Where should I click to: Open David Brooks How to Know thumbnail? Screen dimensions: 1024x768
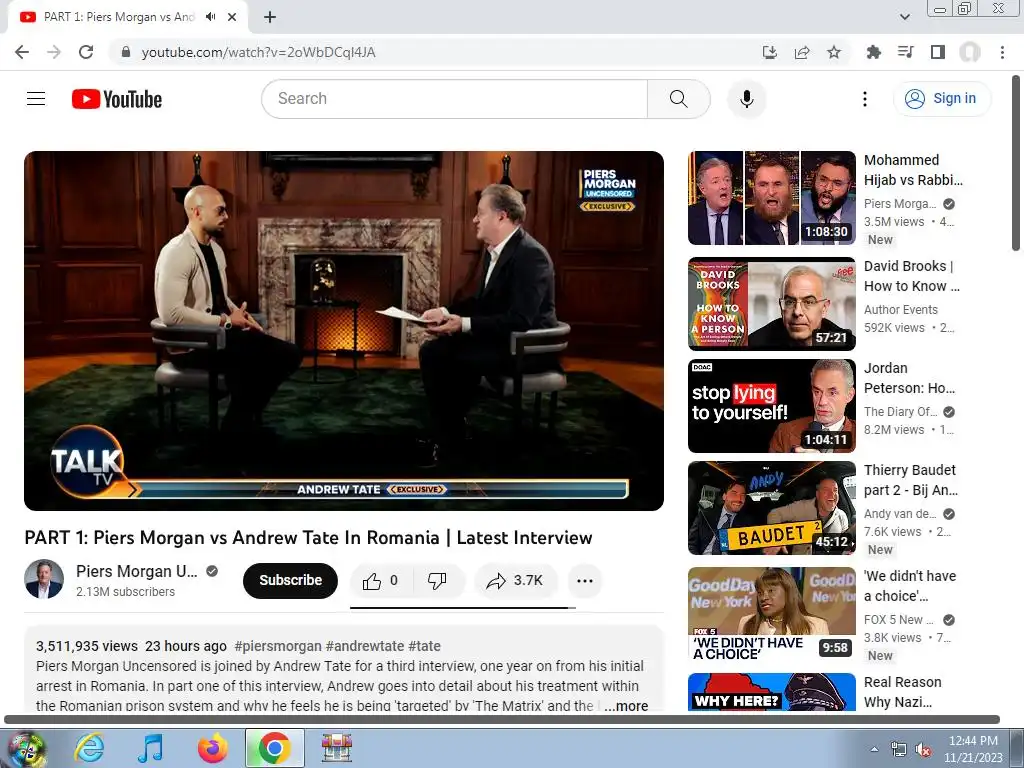[x=772, y=304]
